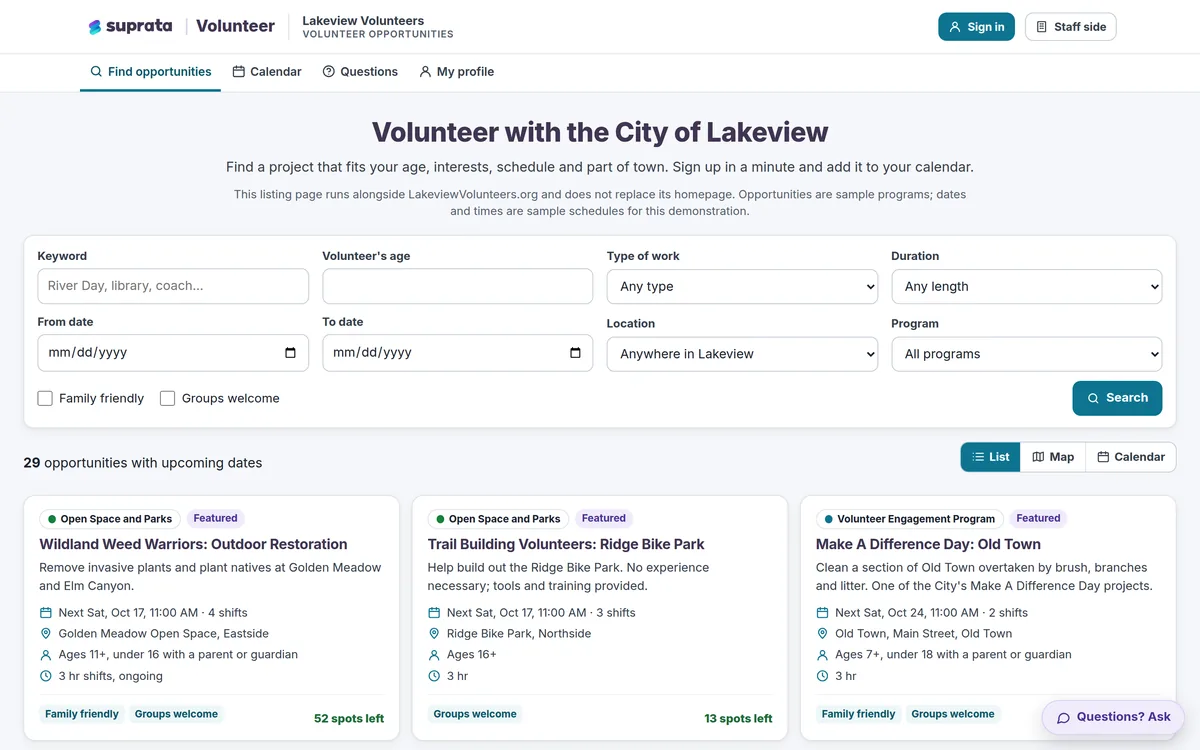This screenshot has width=1200, height=750.
Task: Click location pin icon beside Golden Meadow Open Space
Action: pyautogui.click(x=46, y=634)
